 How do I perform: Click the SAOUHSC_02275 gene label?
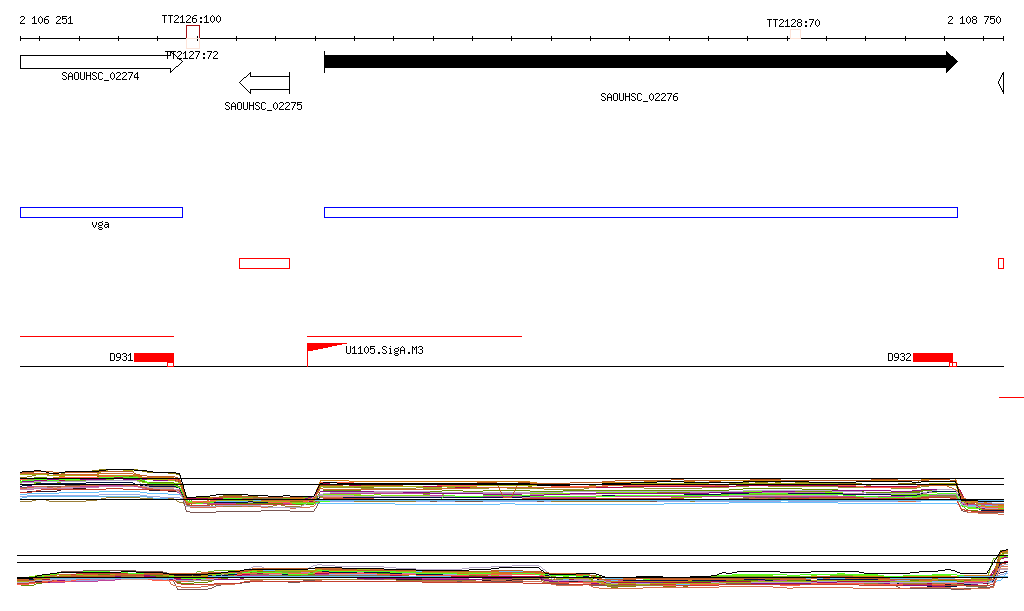point(263,106)
